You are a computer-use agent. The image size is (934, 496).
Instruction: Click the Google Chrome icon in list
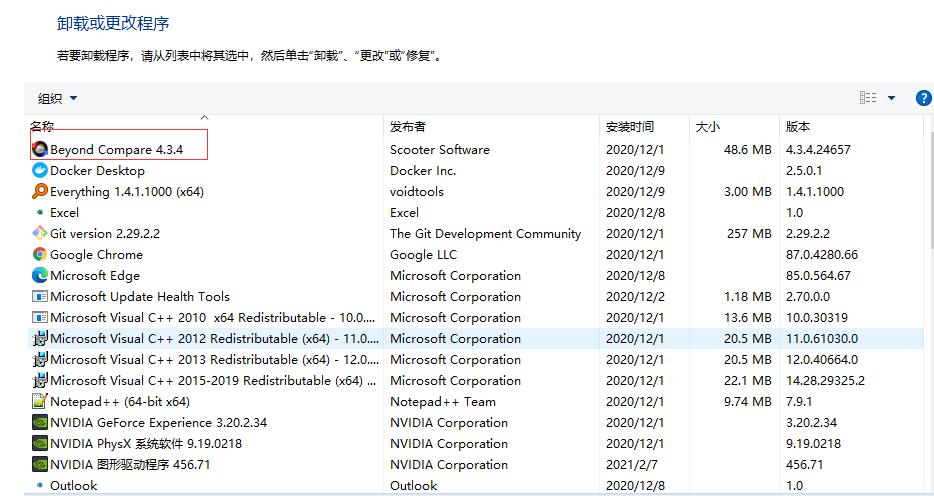pyautogui.click(x=40, y=254)
